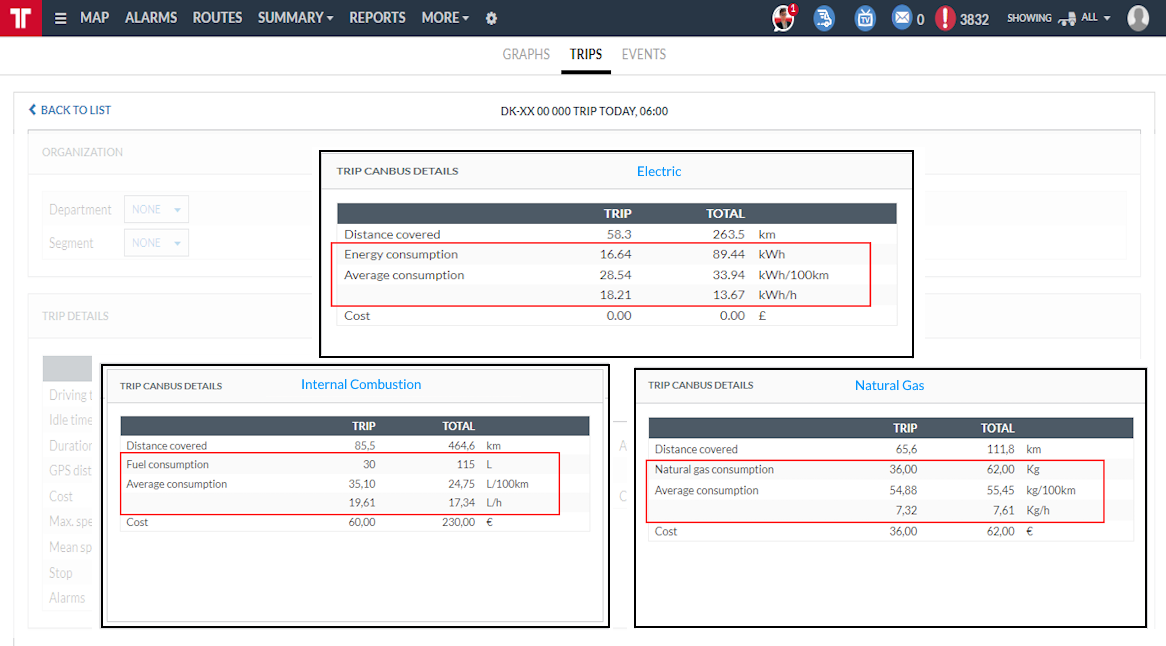Open the ROUTES page
Image resolution: width=1166 pixels, height=646 pixels.
click(x=217, y=18)
